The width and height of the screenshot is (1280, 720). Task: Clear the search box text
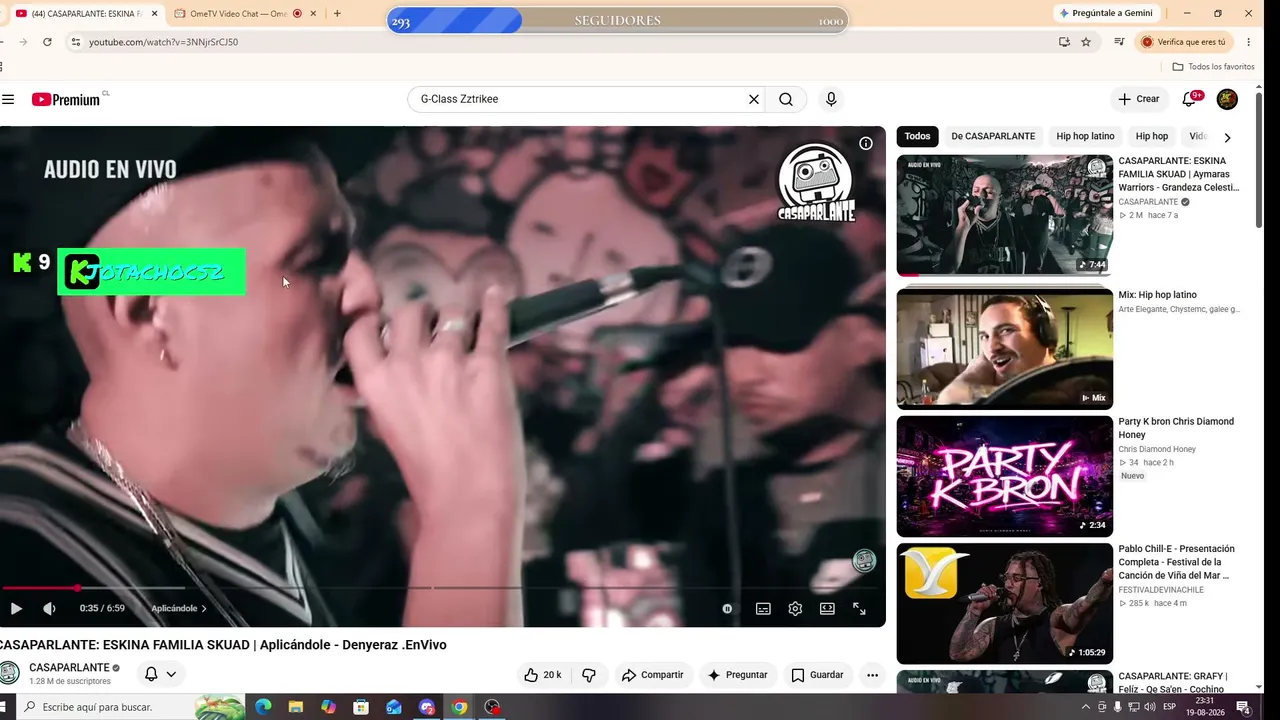[x=754, y=99]
